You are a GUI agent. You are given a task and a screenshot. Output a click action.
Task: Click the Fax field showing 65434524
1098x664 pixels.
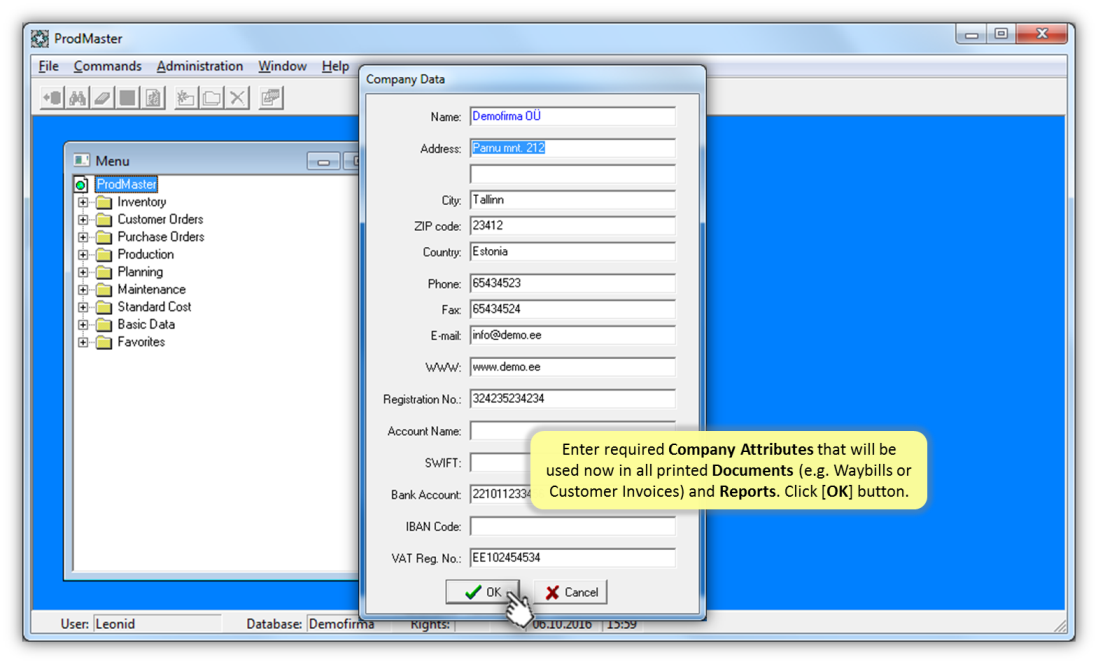(573, 309)
